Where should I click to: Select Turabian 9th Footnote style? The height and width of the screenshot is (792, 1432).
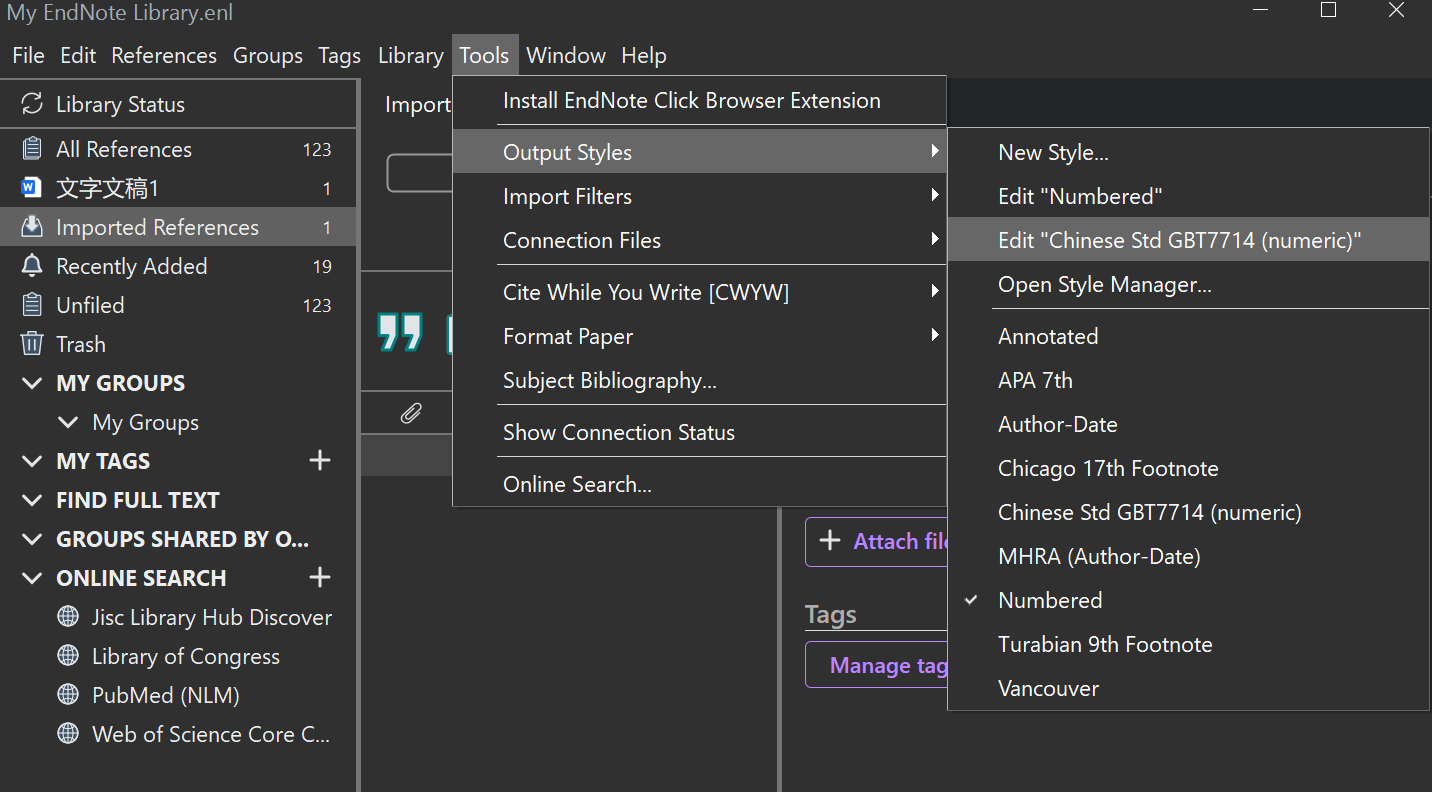[x=1188, y=644]
